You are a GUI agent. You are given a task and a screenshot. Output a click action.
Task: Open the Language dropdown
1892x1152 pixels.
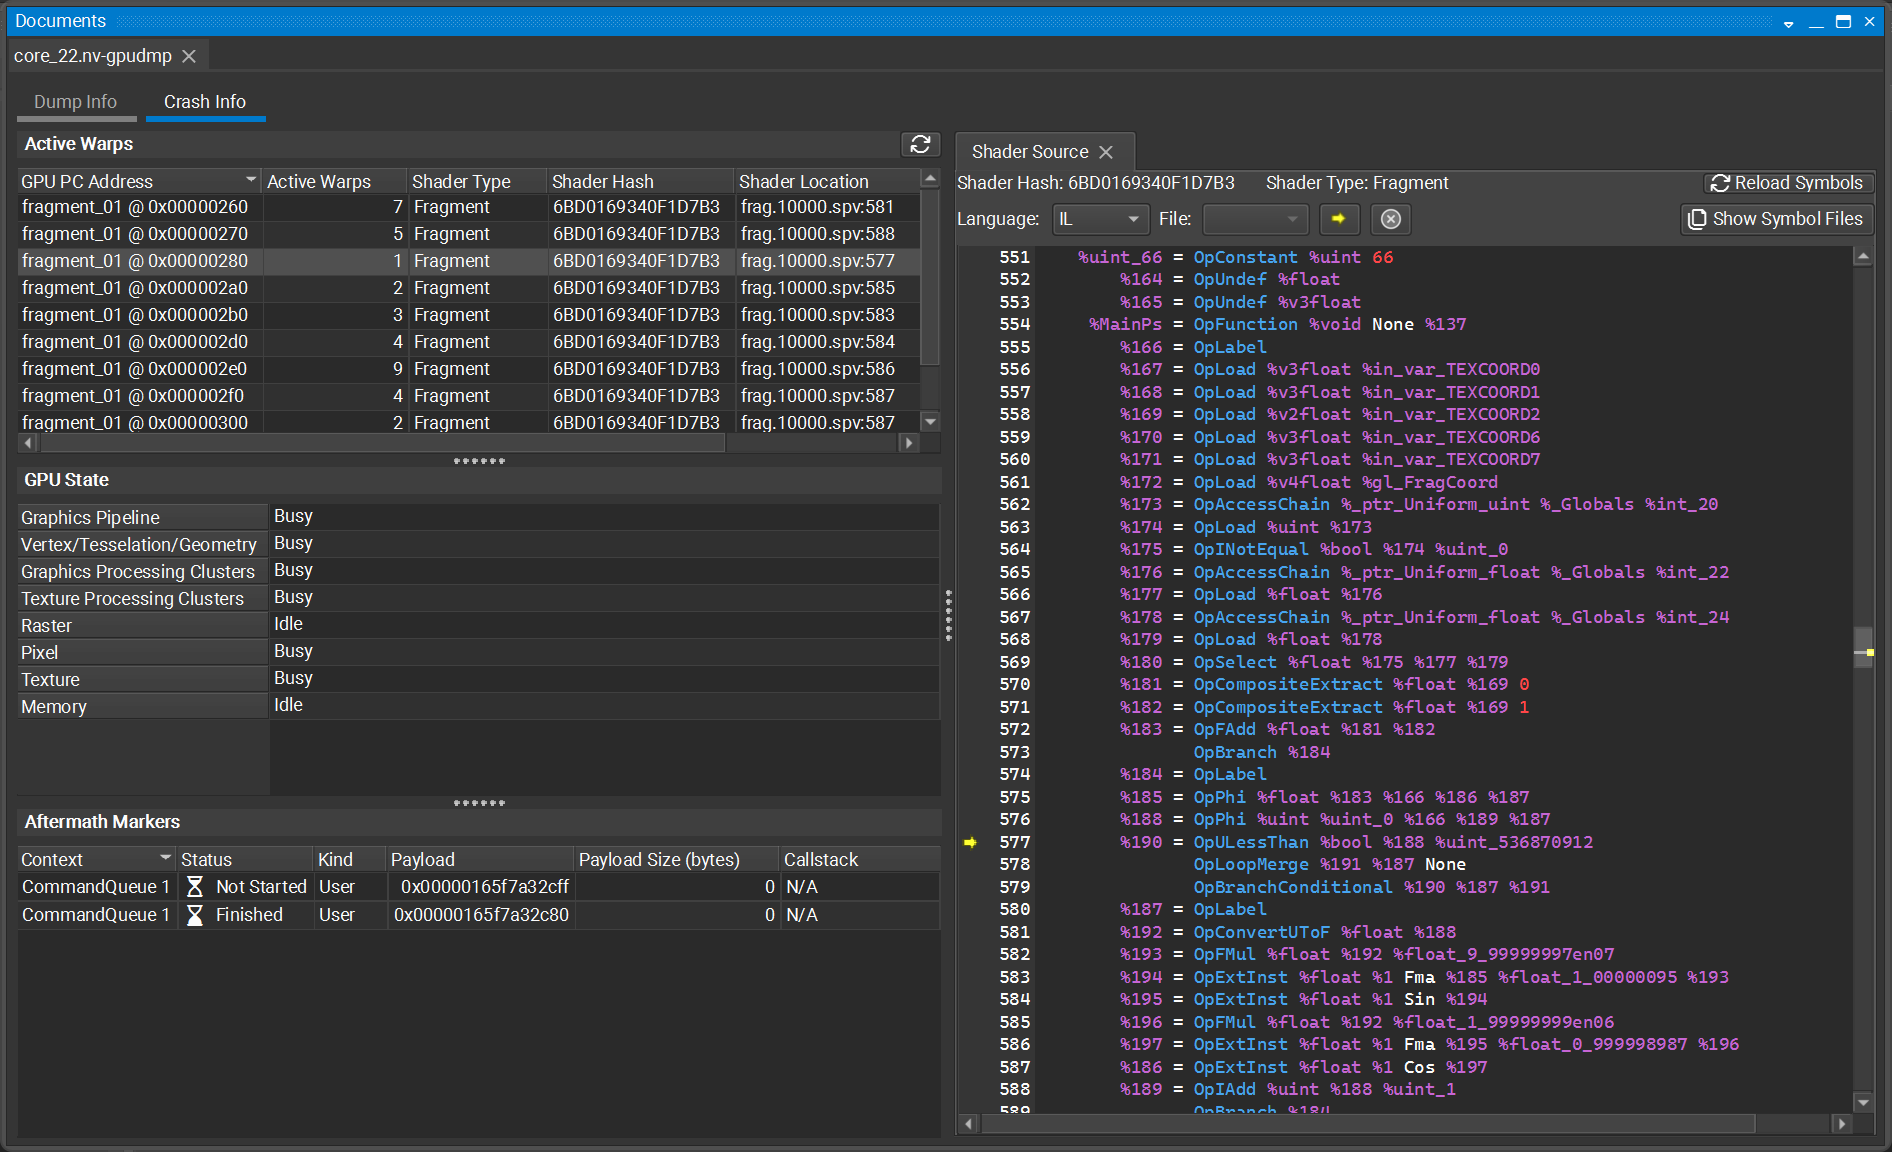tap(1098, 219)
